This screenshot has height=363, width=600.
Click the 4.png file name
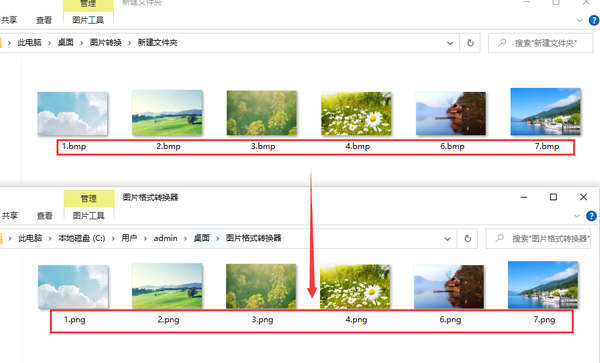356,320
